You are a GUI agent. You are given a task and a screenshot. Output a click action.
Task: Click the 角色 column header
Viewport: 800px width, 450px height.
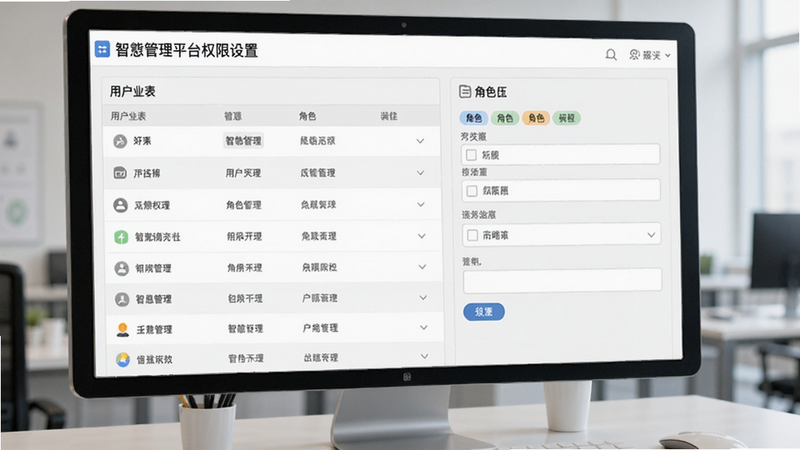click(x=307, y=116)
